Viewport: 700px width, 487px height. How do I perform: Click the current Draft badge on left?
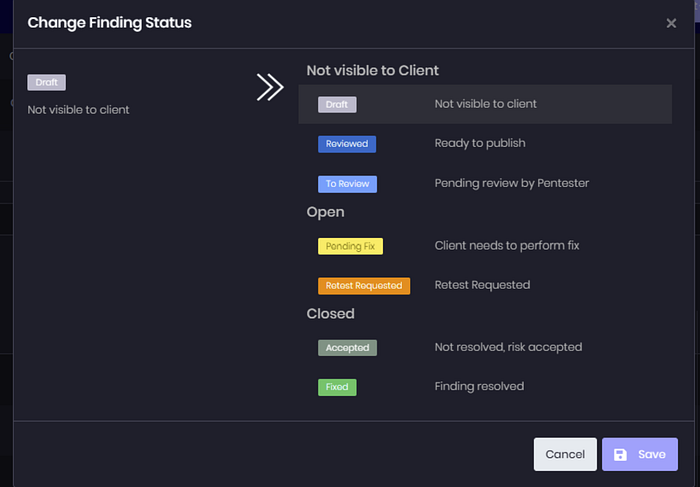(x=46, y=83)
